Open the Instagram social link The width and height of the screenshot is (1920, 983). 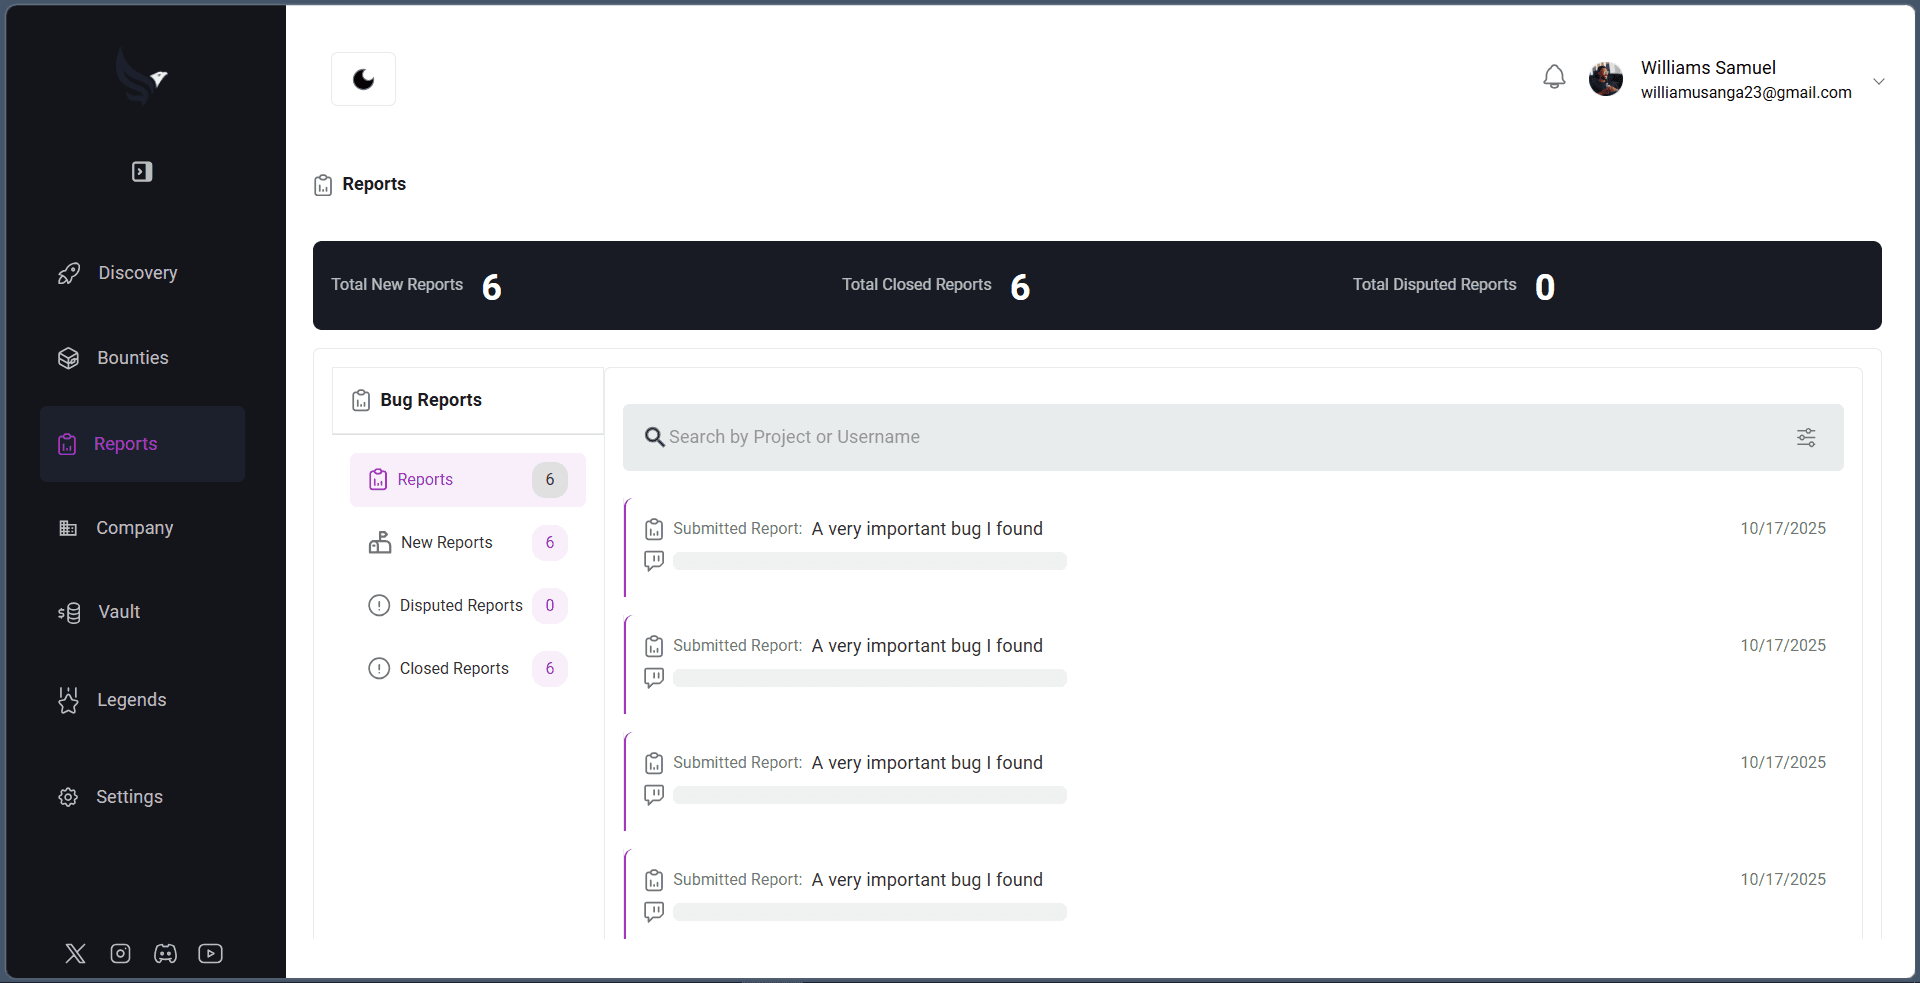point(121,953)
